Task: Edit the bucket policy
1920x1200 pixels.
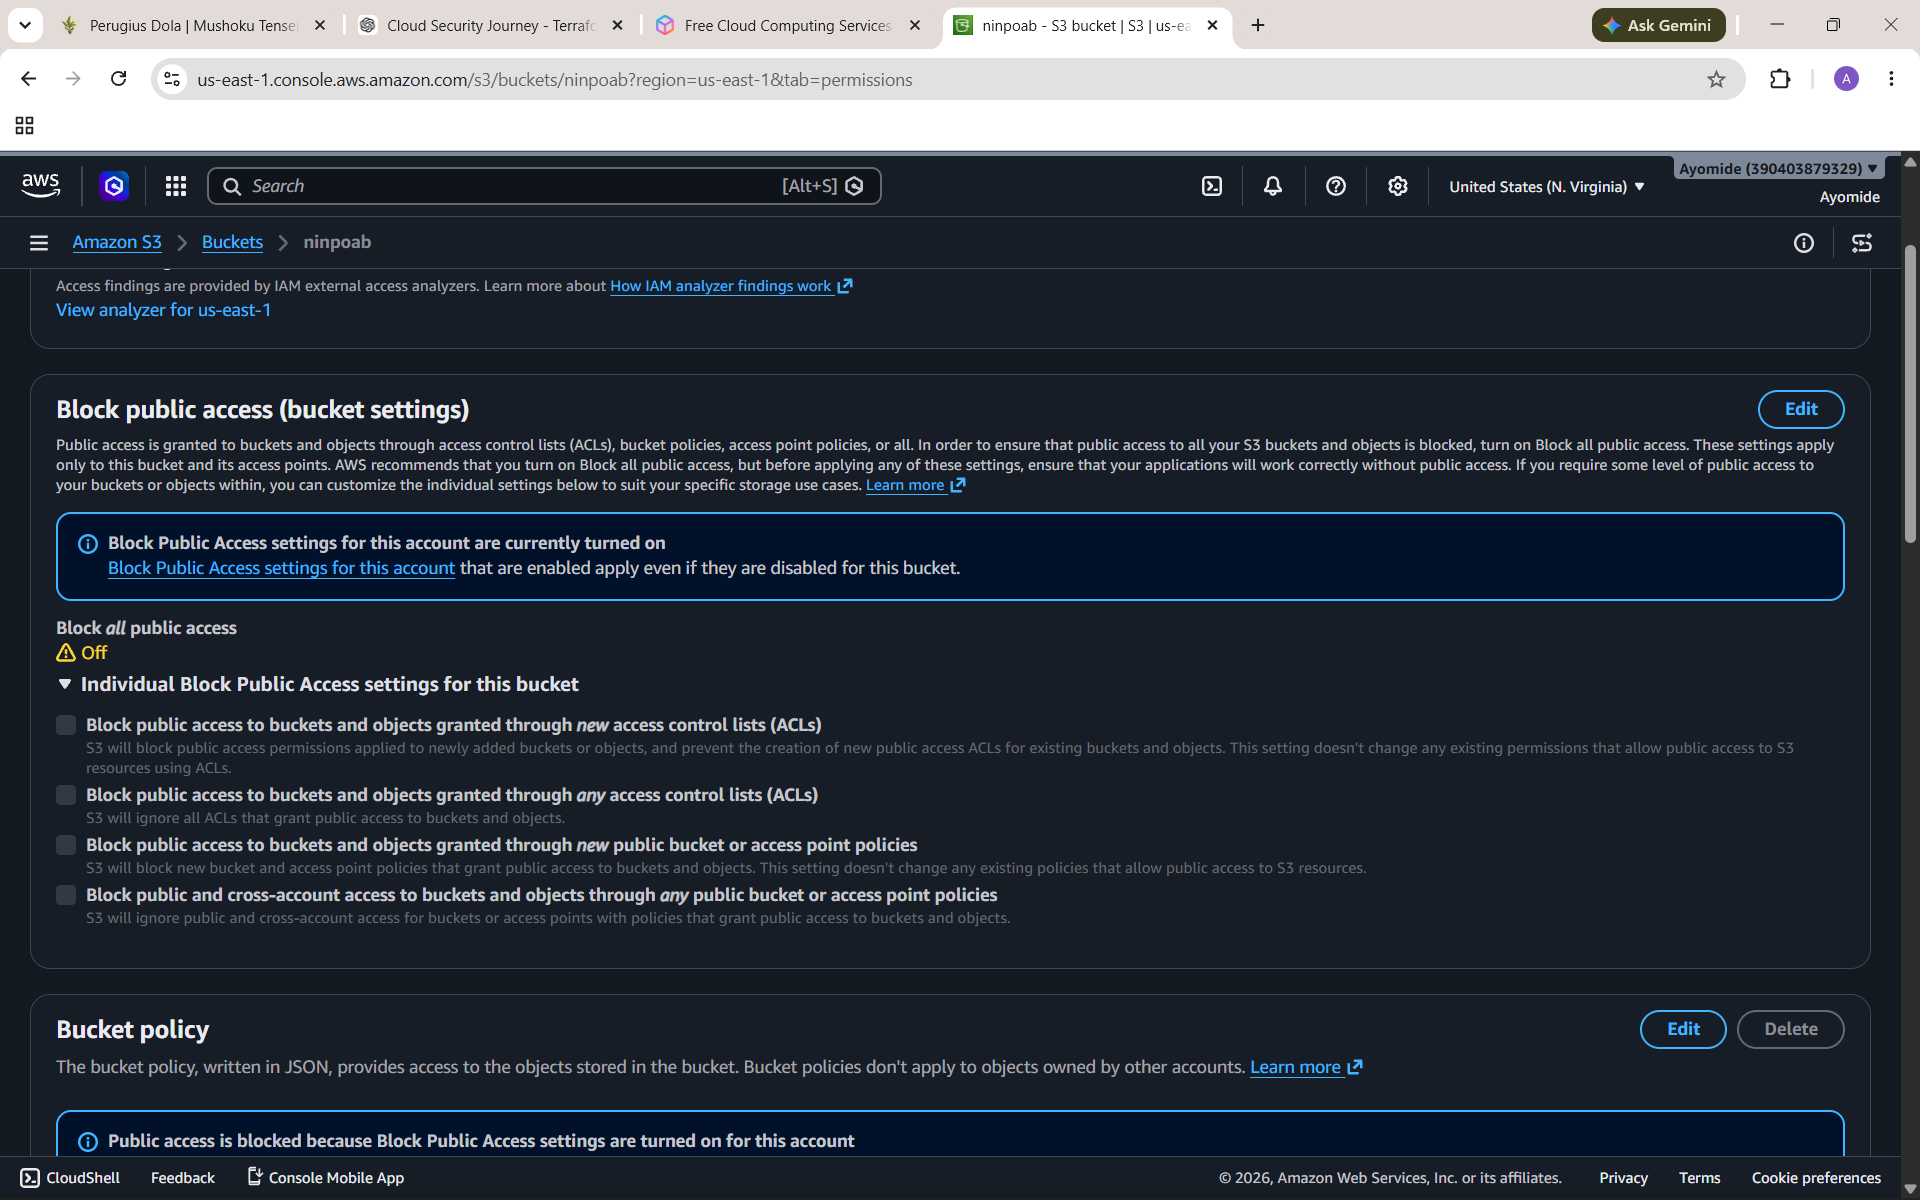Action: coord(1683,1029)
